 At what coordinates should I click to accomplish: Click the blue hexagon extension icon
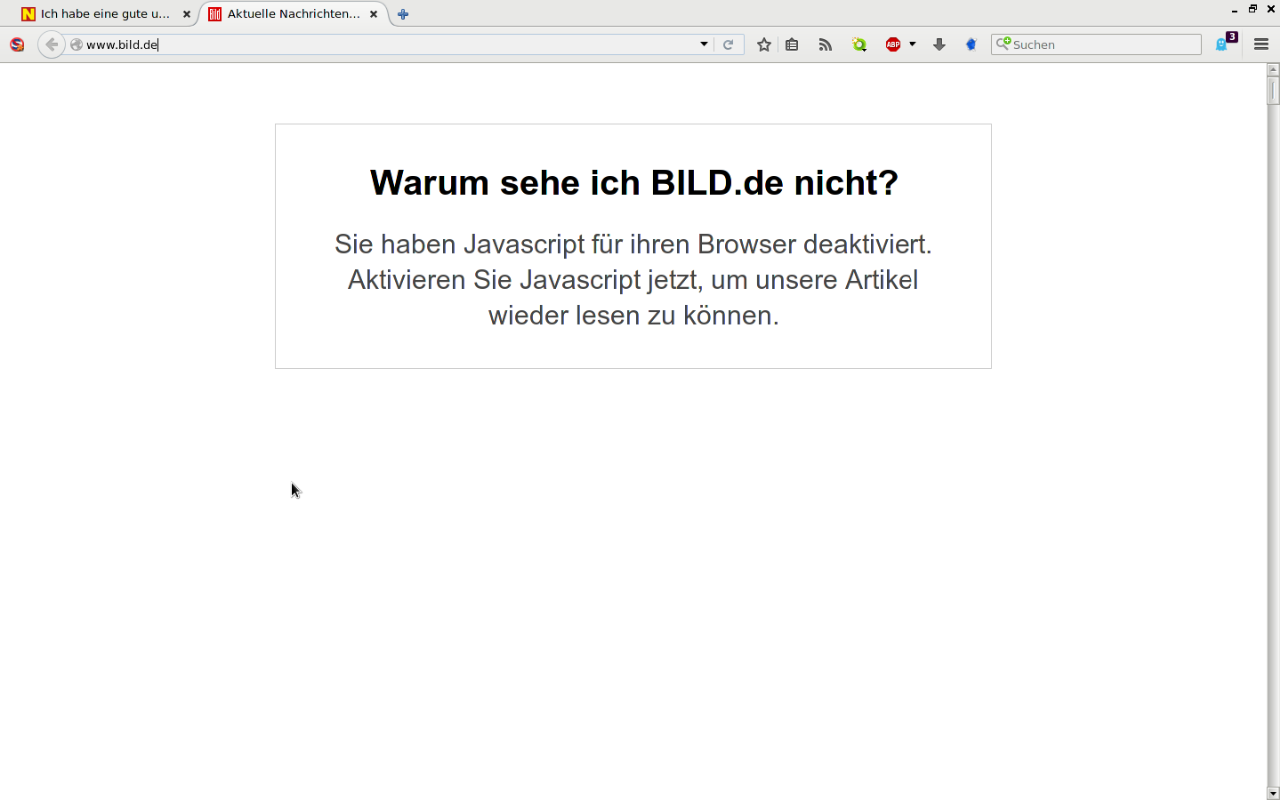point(971,44)
